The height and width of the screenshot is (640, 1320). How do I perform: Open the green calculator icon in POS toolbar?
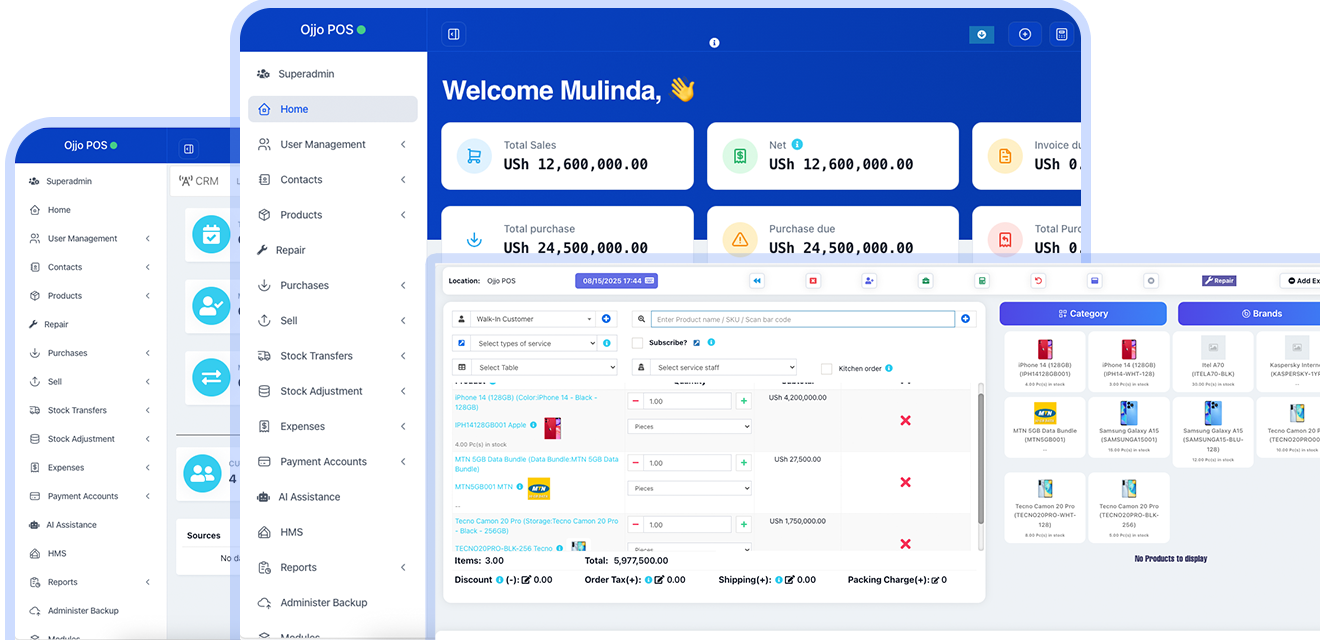pos(982,281)
